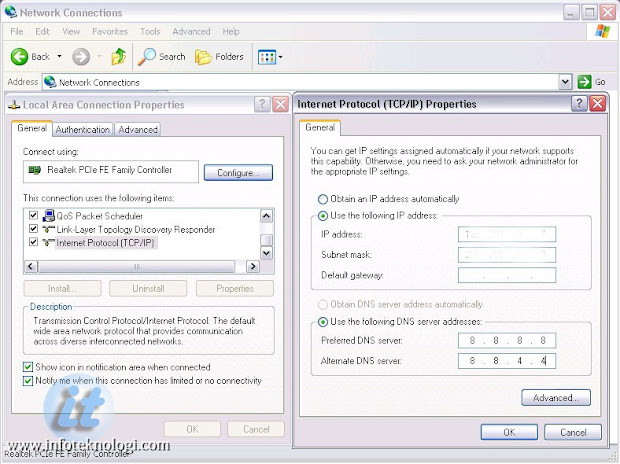Click the Forward arrow icon in toolbar

pyautogui.click(x=81, y=57)
